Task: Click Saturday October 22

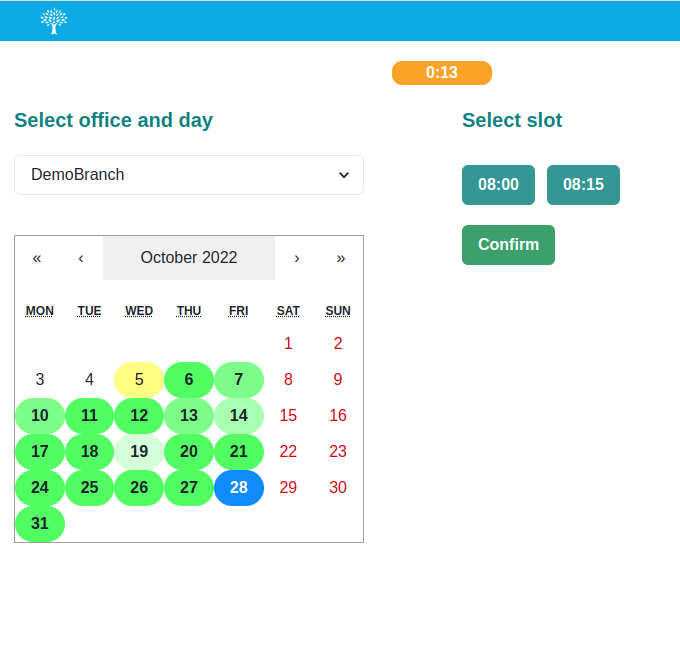Action: coord(288,451)
